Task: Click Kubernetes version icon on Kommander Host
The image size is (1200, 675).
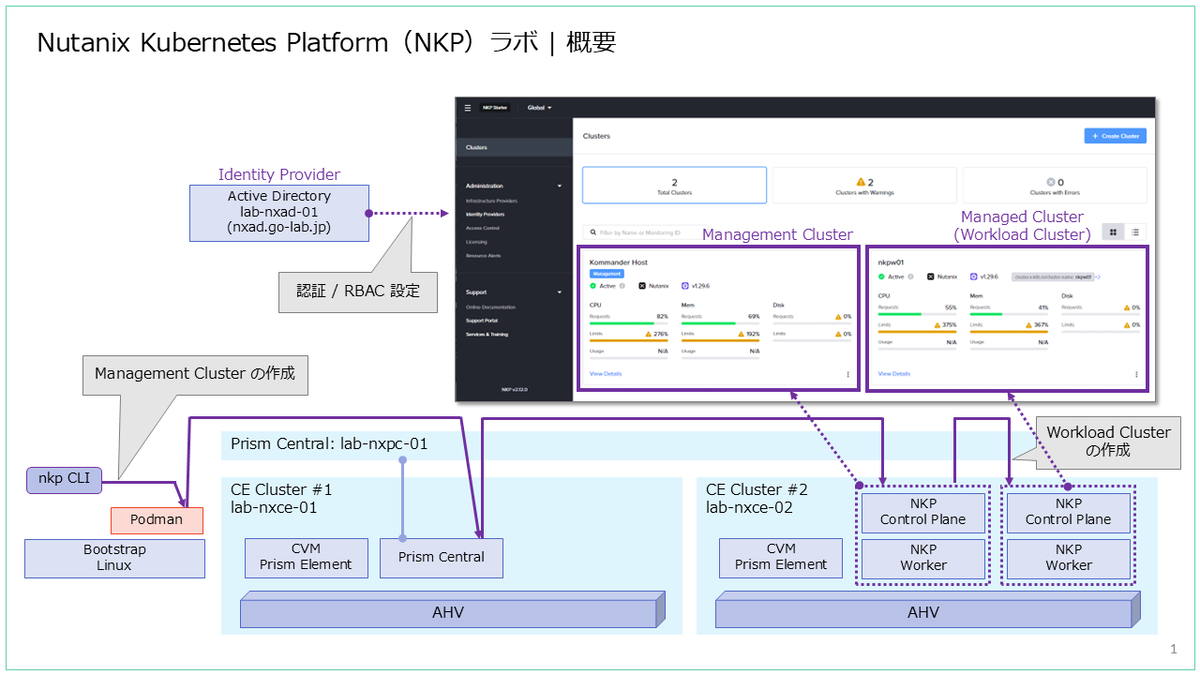Action: click(x=685, y=286)
